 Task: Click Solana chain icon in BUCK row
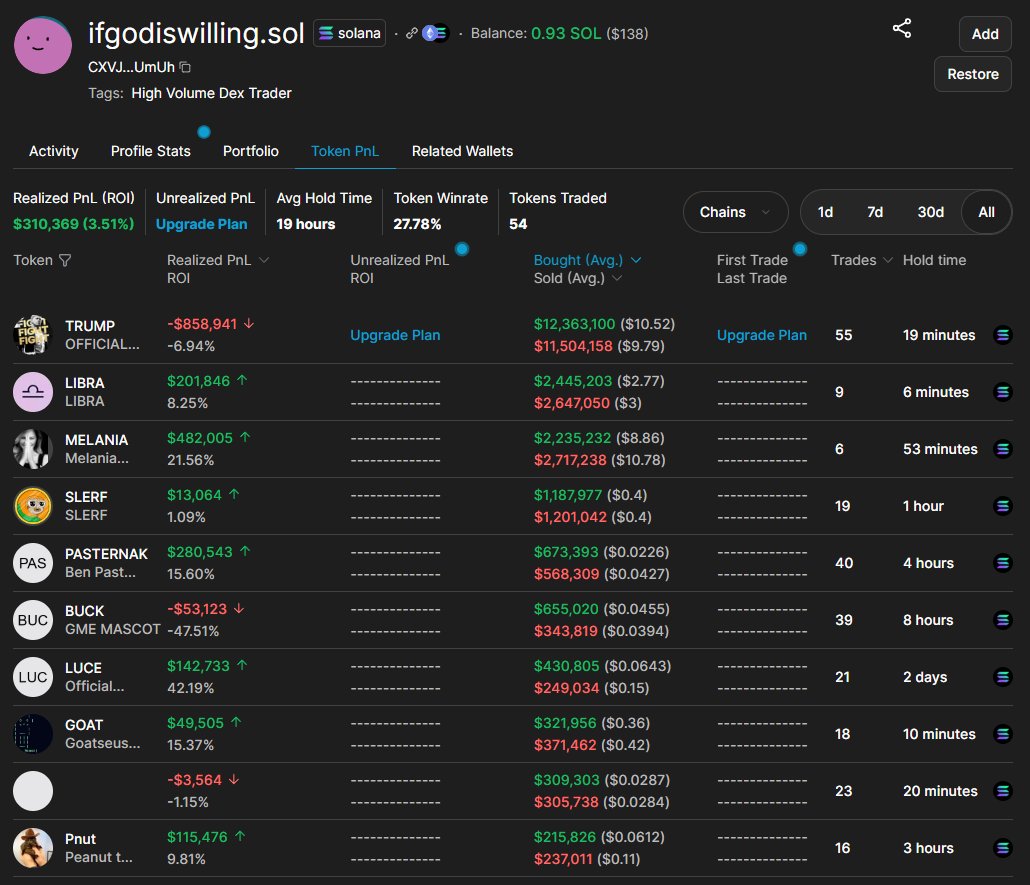(1002, 620)
